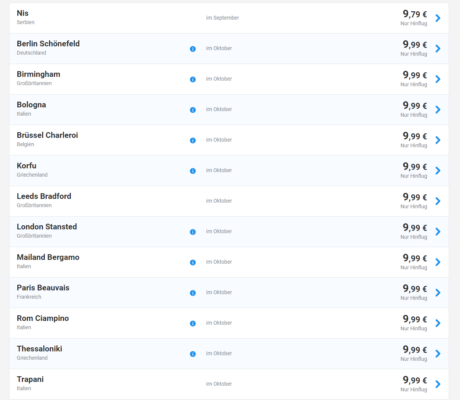460x400 pixels.
Task: Show Paris Beauvais info icon details
Action: pyautogui.click(x=193, y=293)
